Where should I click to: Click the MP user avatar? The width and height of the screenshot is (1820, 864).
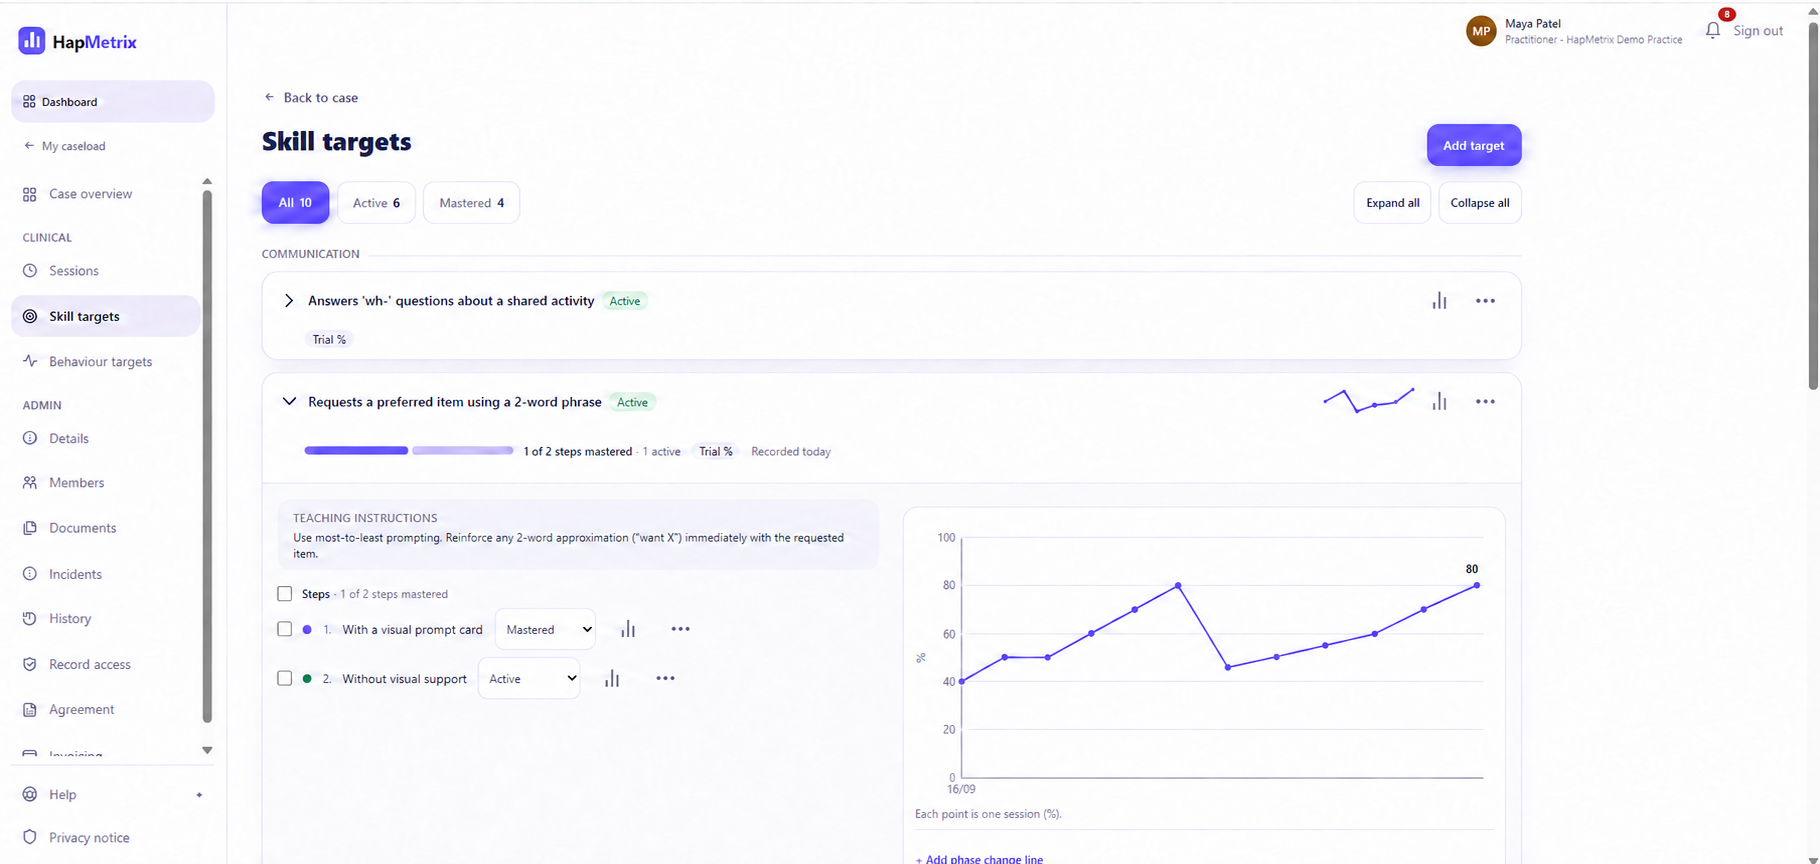[1481, 31]
